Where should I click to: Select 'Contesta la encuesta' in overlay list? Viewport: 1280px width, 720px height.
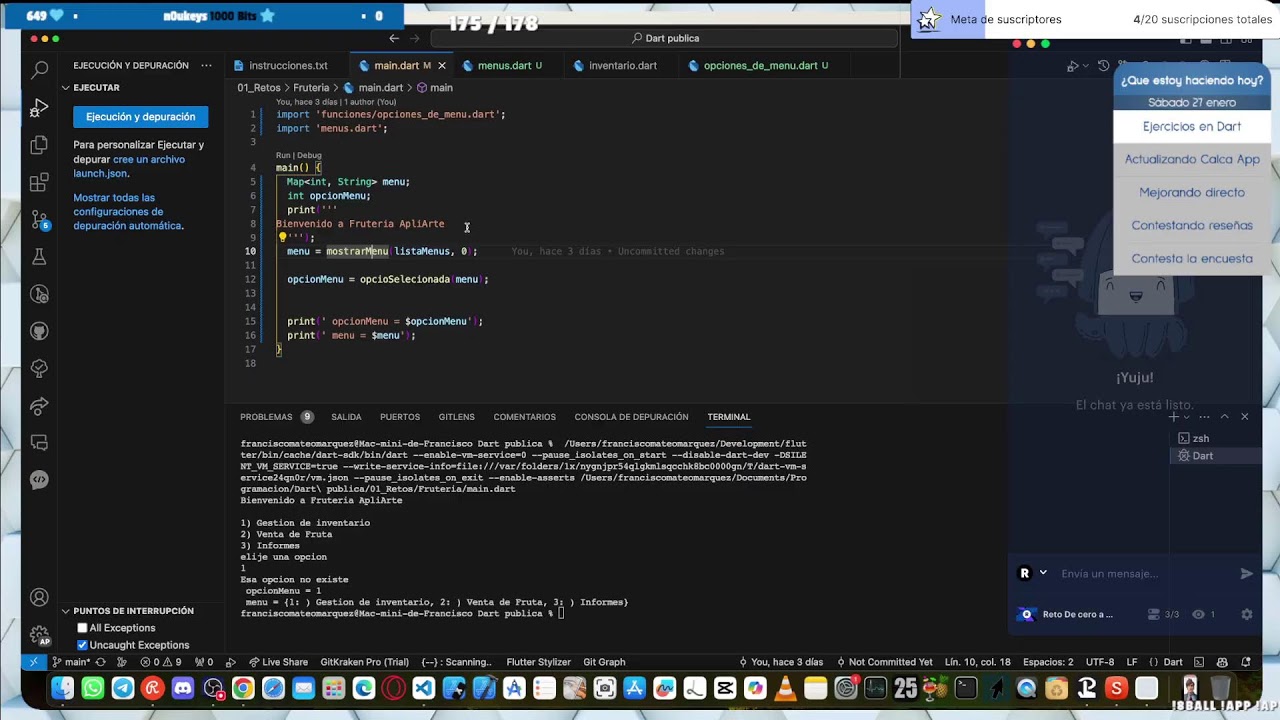(1192, 259)
